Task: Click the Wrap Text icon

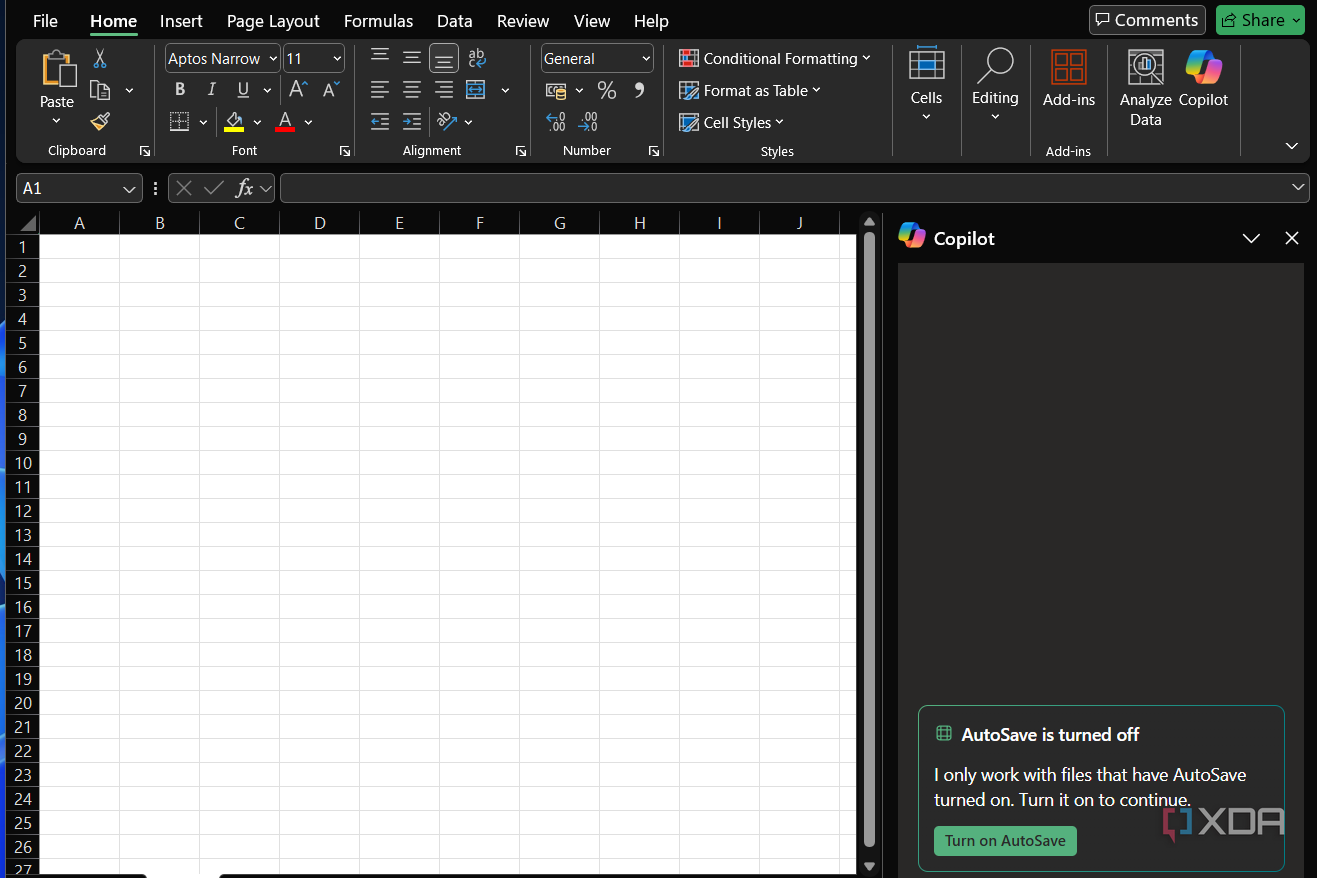Action: 477,58
